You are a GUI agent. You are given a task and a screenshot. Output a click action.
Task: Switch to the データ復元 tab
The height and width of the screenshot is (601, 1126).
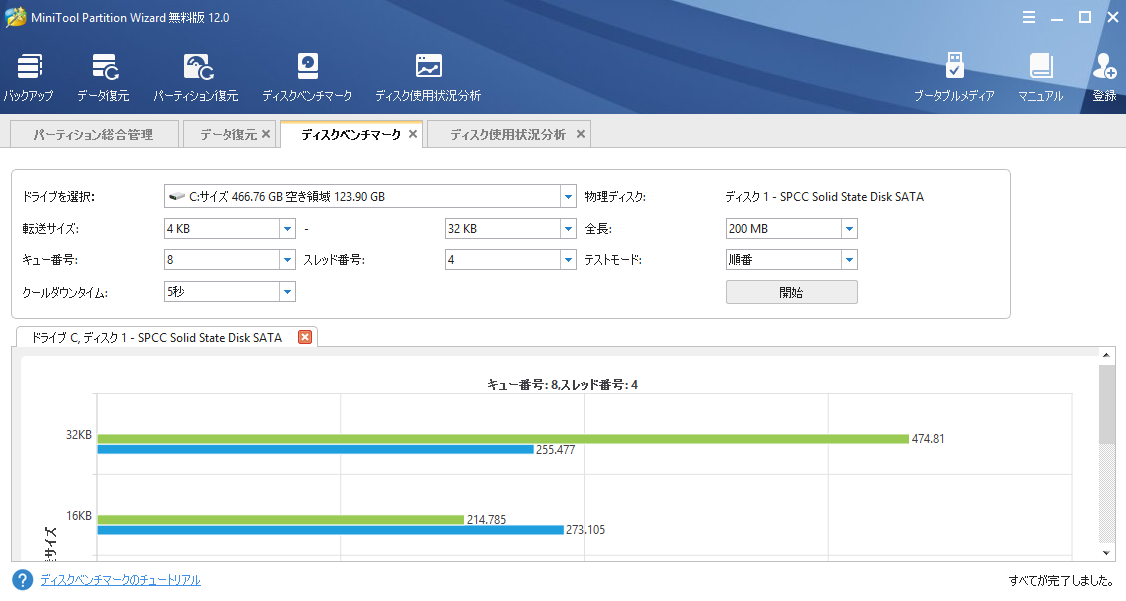click(x=228, y=134)
